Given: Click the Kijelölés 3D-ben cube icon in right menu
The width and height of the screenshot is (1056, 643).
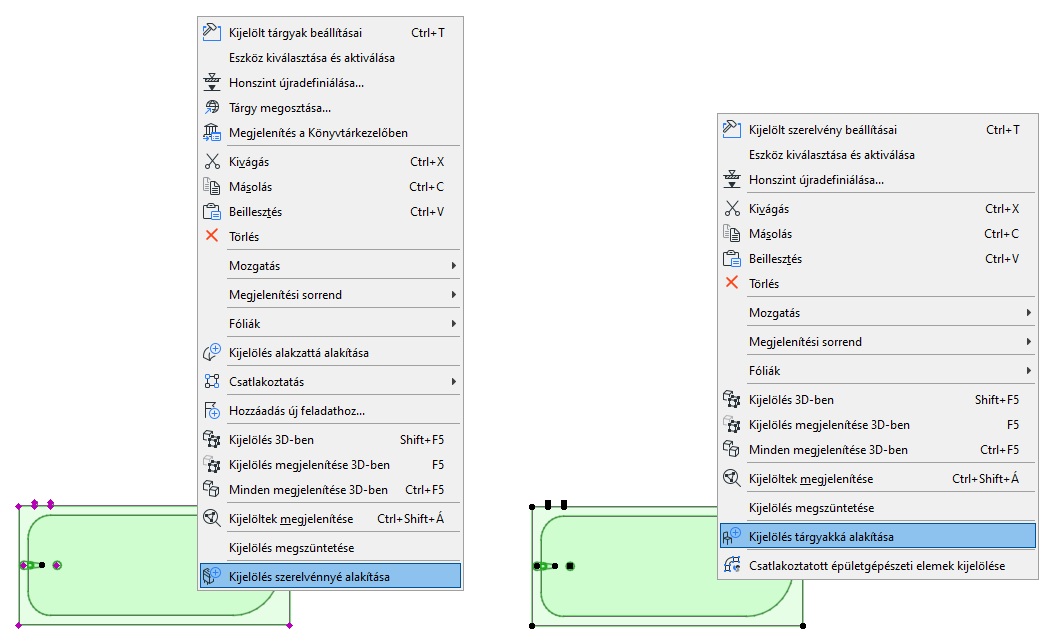Looking at the screenshot, I should click(x=731, y=399).
